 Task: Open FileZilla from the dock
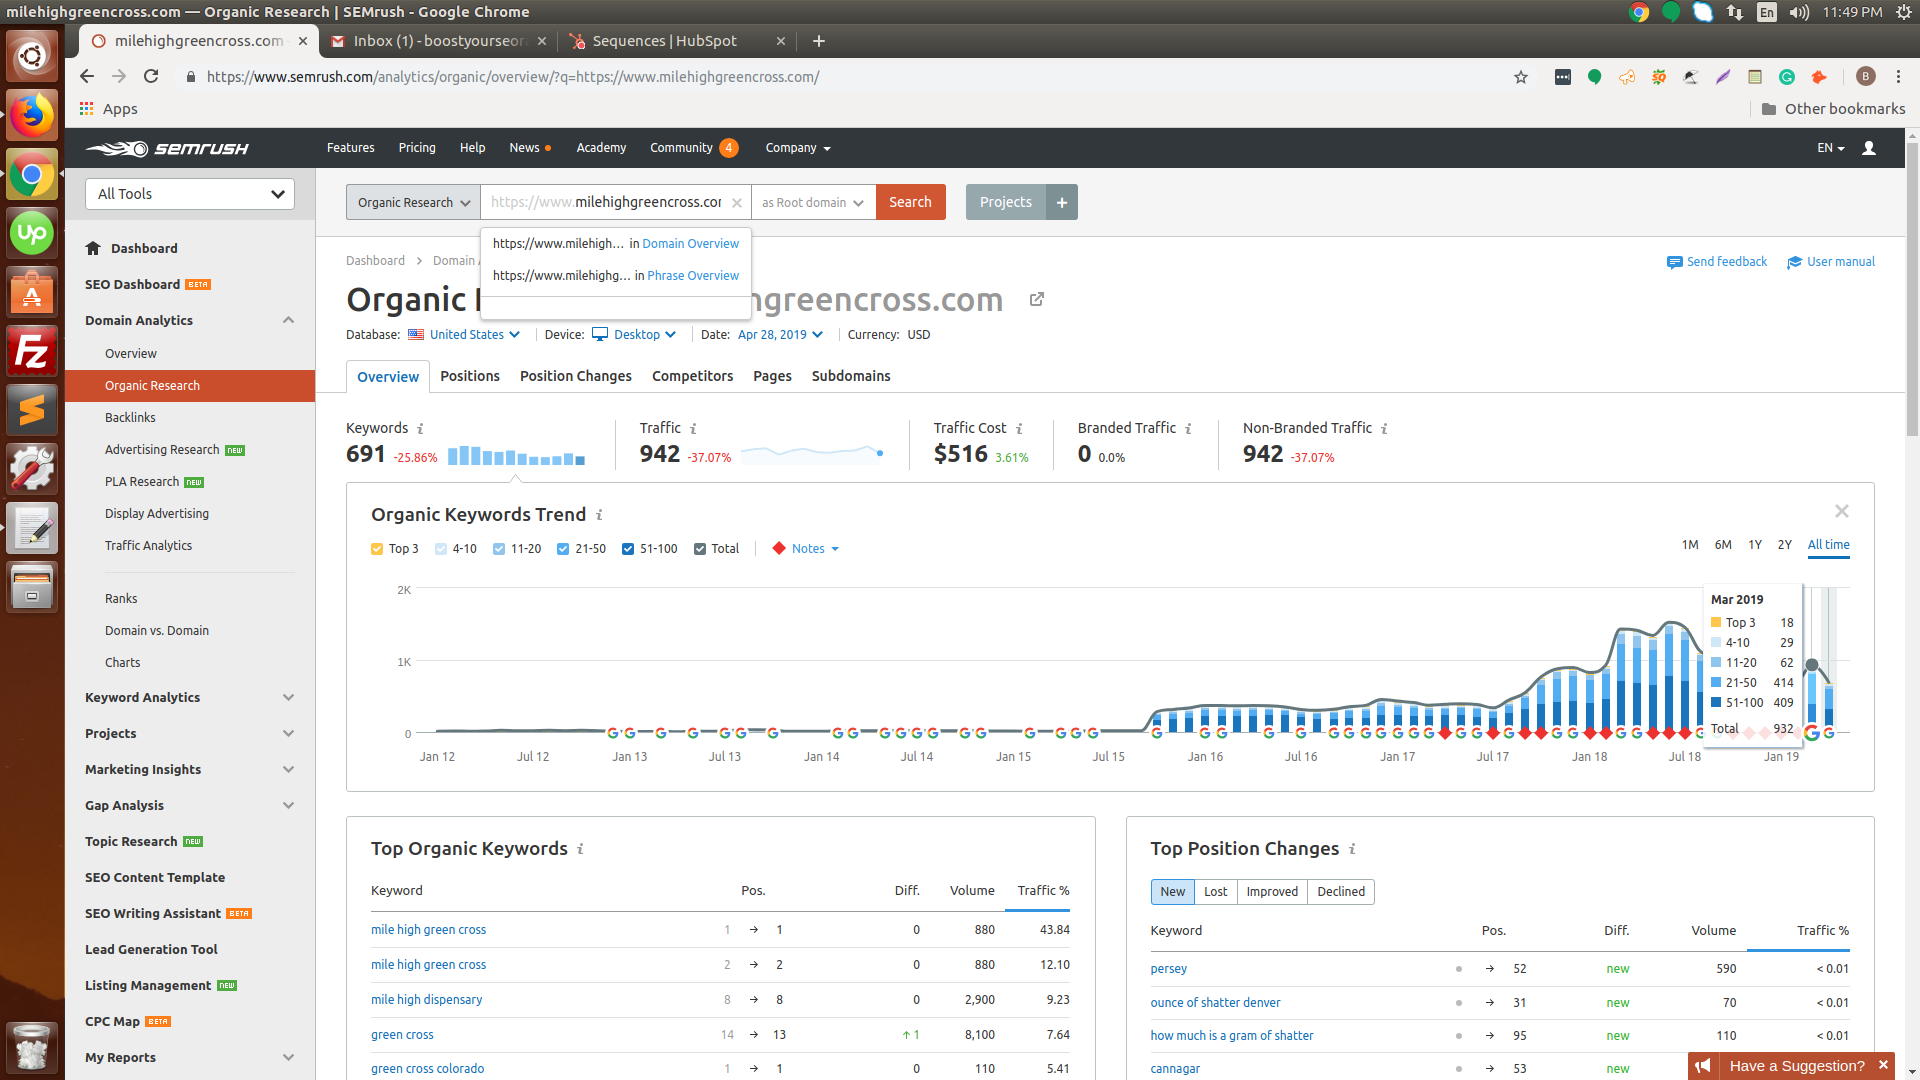(x=32, y=352)
